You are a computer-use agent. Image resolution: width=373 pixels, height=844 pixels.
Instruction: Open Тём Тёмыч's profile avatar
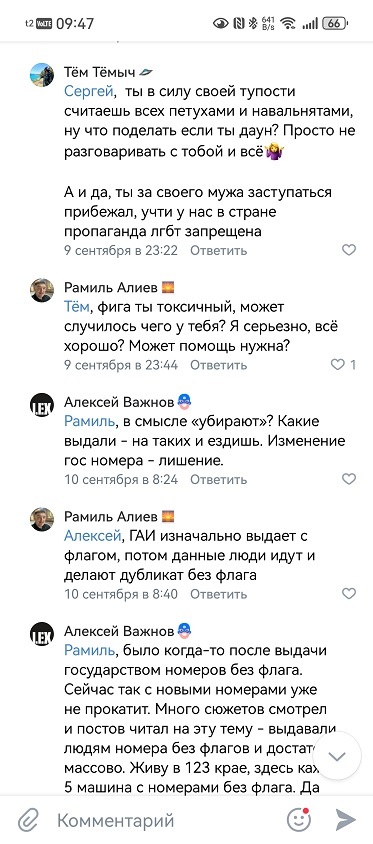(x=42, y=75)
